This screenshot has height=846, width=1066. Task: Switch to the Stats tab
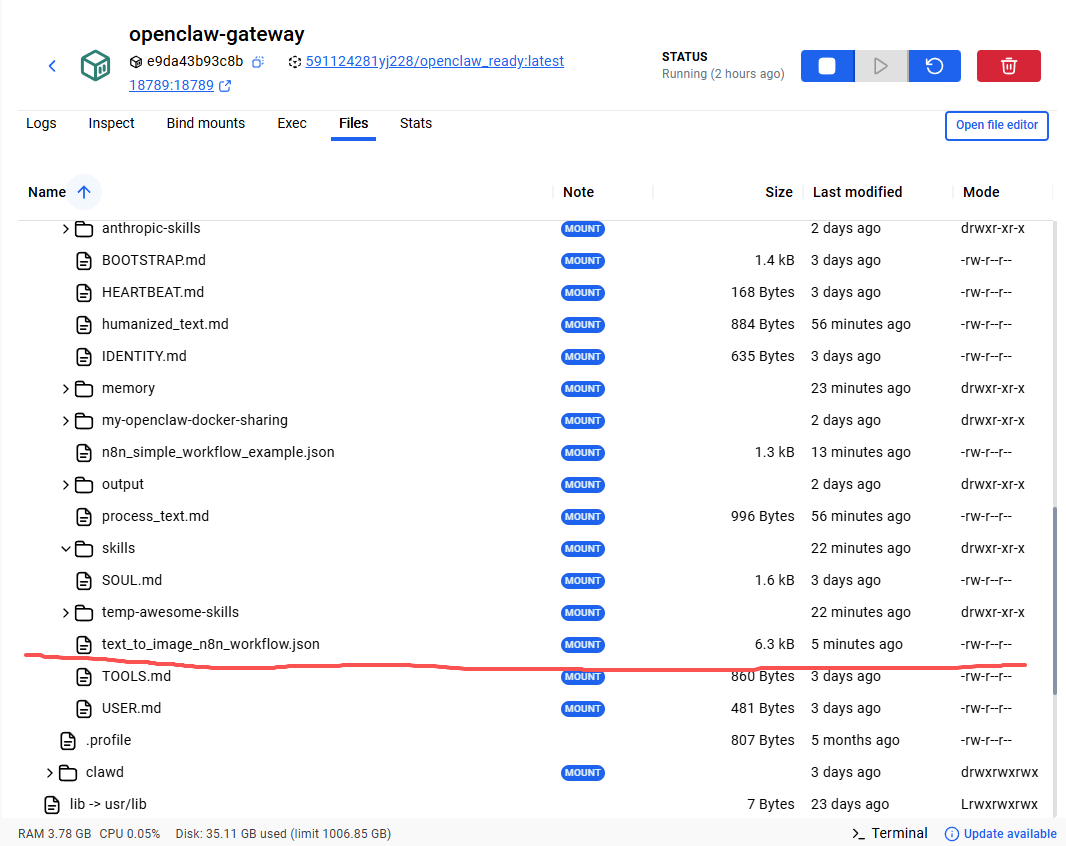coord(416,123)
